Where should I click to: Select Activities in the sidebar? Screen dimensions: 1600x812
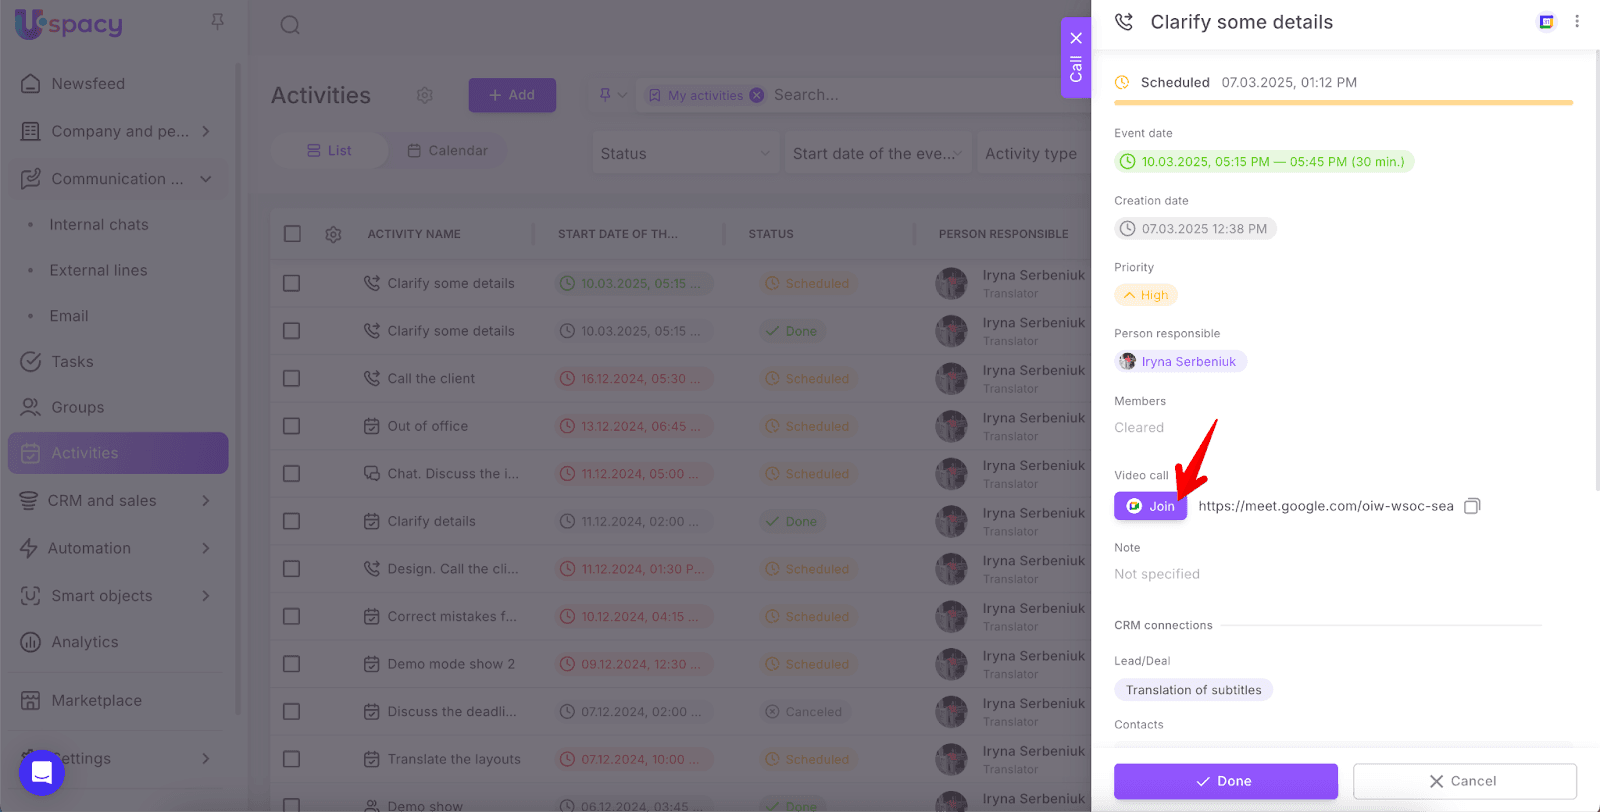click(x=118, y=453)
